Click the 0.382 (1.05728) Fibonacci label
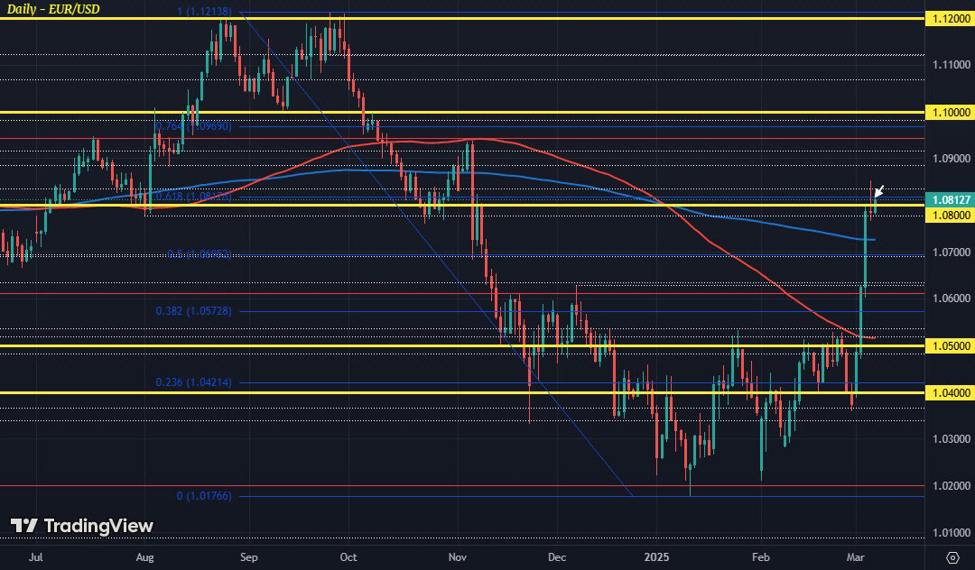 (x=194, y=312)
